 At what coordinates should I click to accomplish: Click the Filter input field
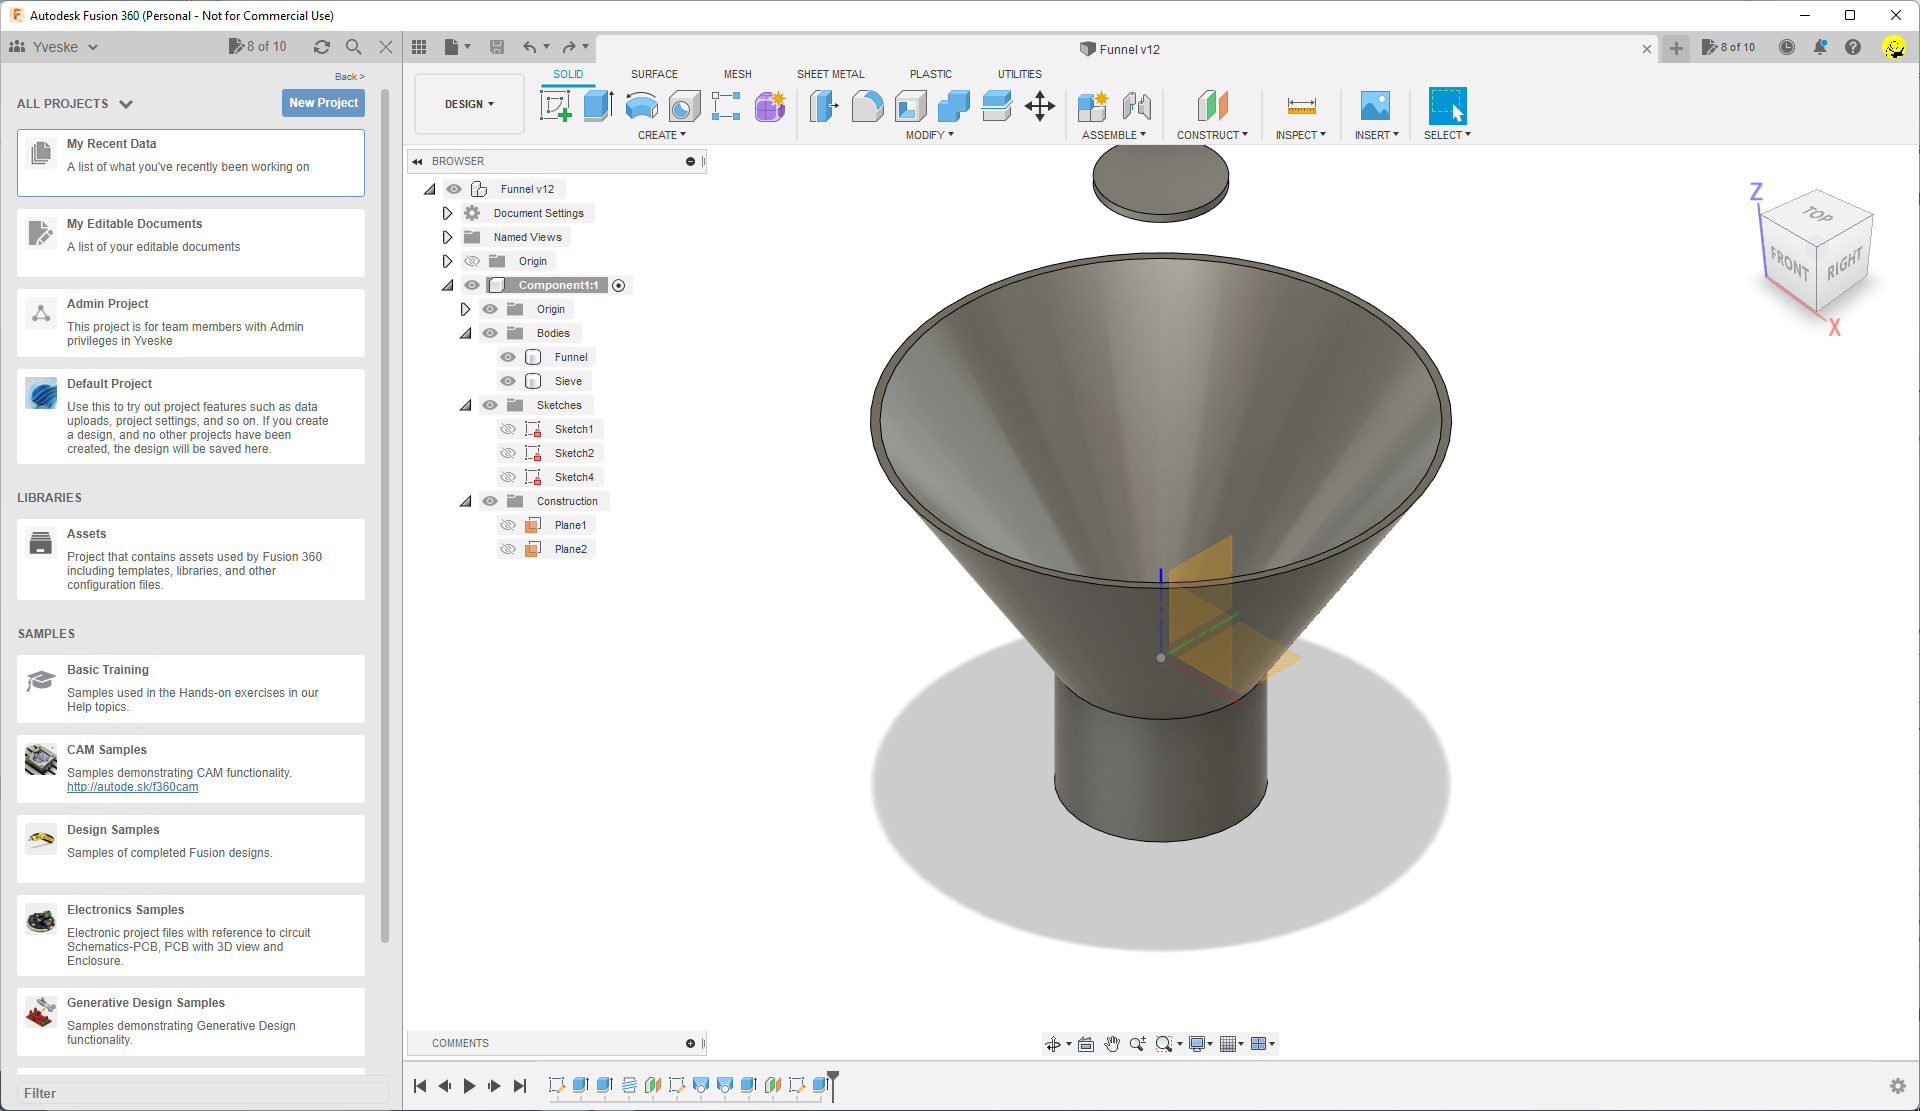203,1093
